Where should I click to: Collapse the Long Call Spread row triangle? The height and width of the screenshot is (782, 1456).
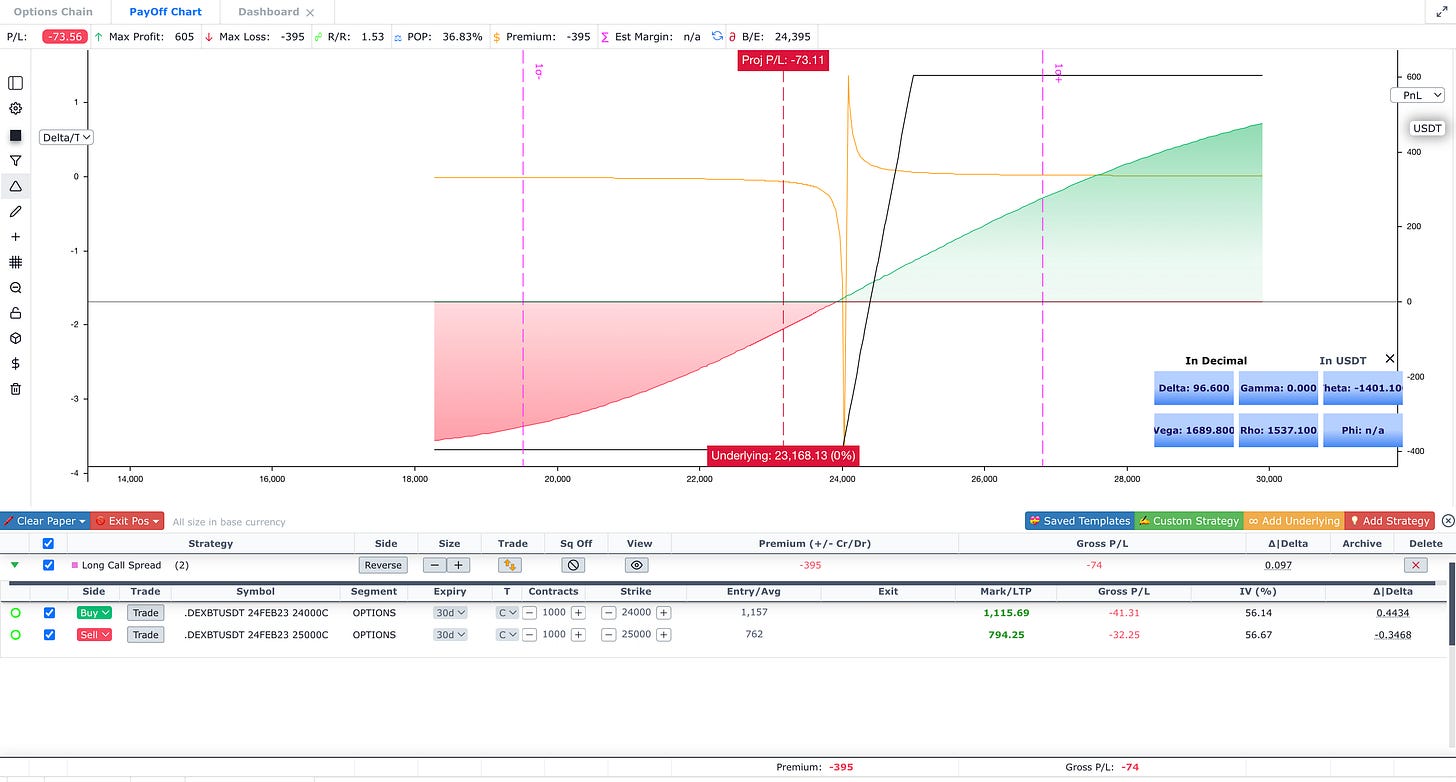point(14,565)
